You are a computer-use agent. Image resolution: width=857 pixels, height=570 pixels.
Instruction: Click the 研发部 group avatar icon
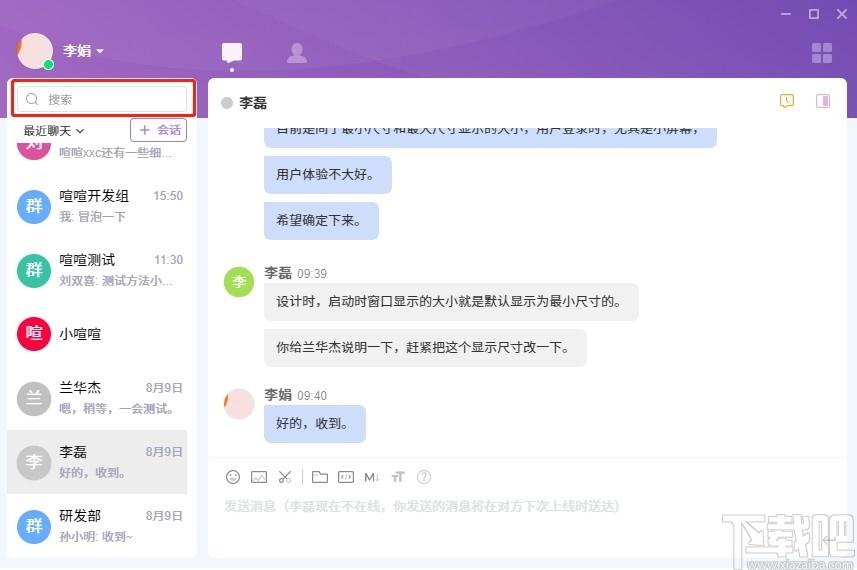34,526
